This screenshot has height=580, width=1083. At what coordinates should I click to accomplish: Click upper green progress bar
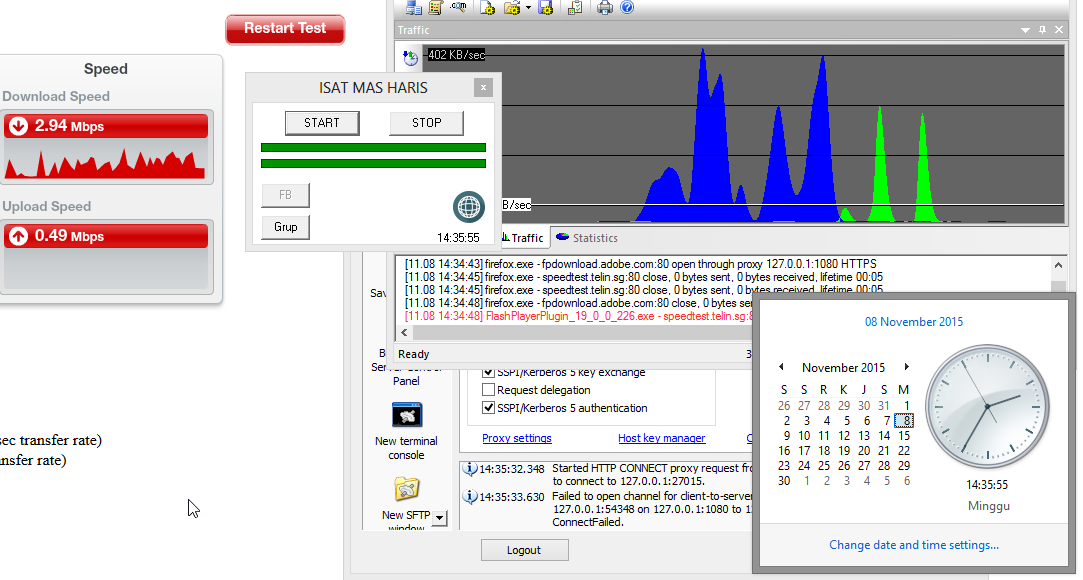[373, 147]
